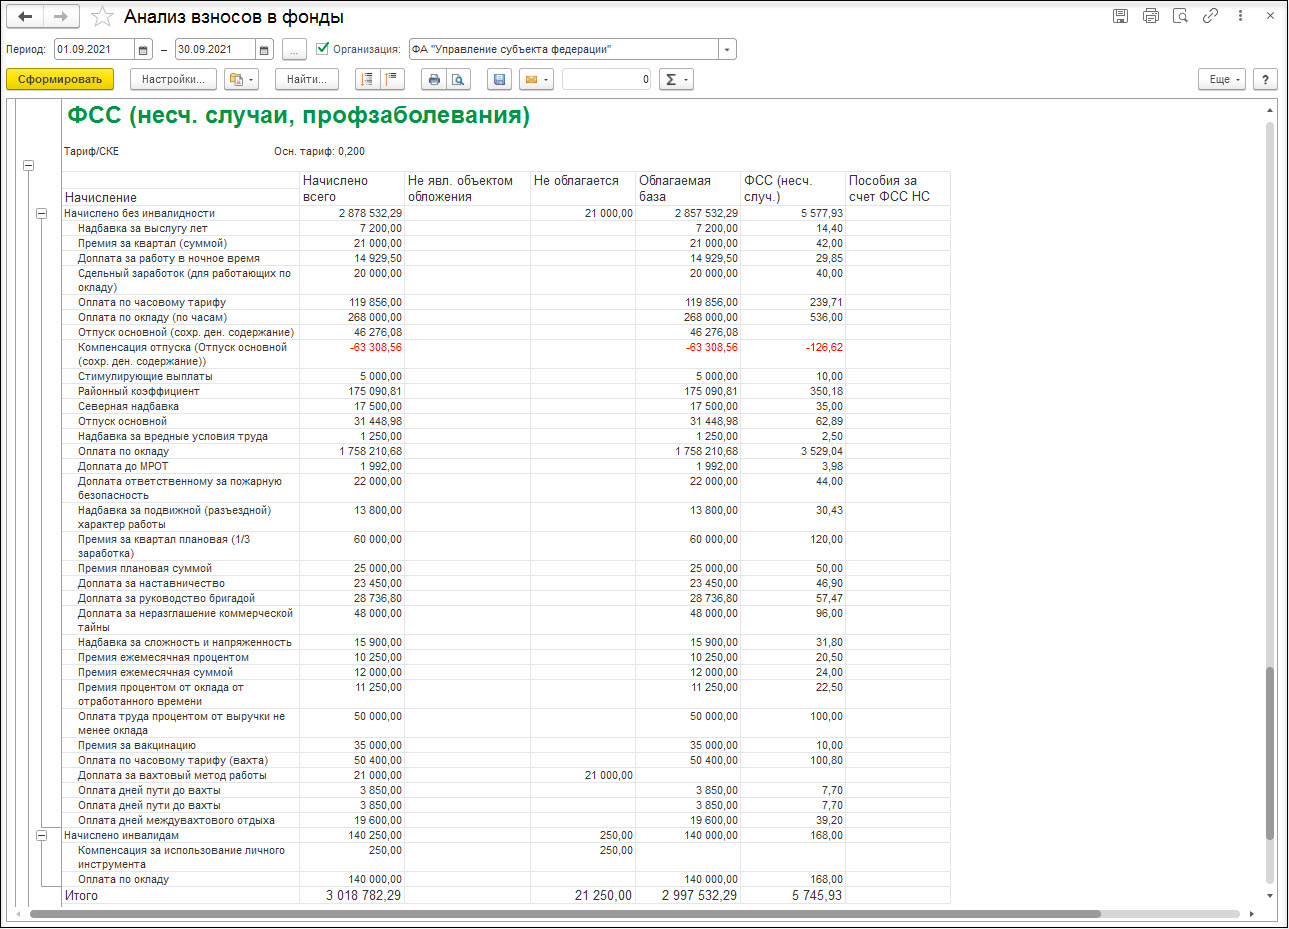Image resolution: width=1289 pixels, height=929 pixels.
Task: Click the vertical scrollbar thumb
Action: 1270,754
